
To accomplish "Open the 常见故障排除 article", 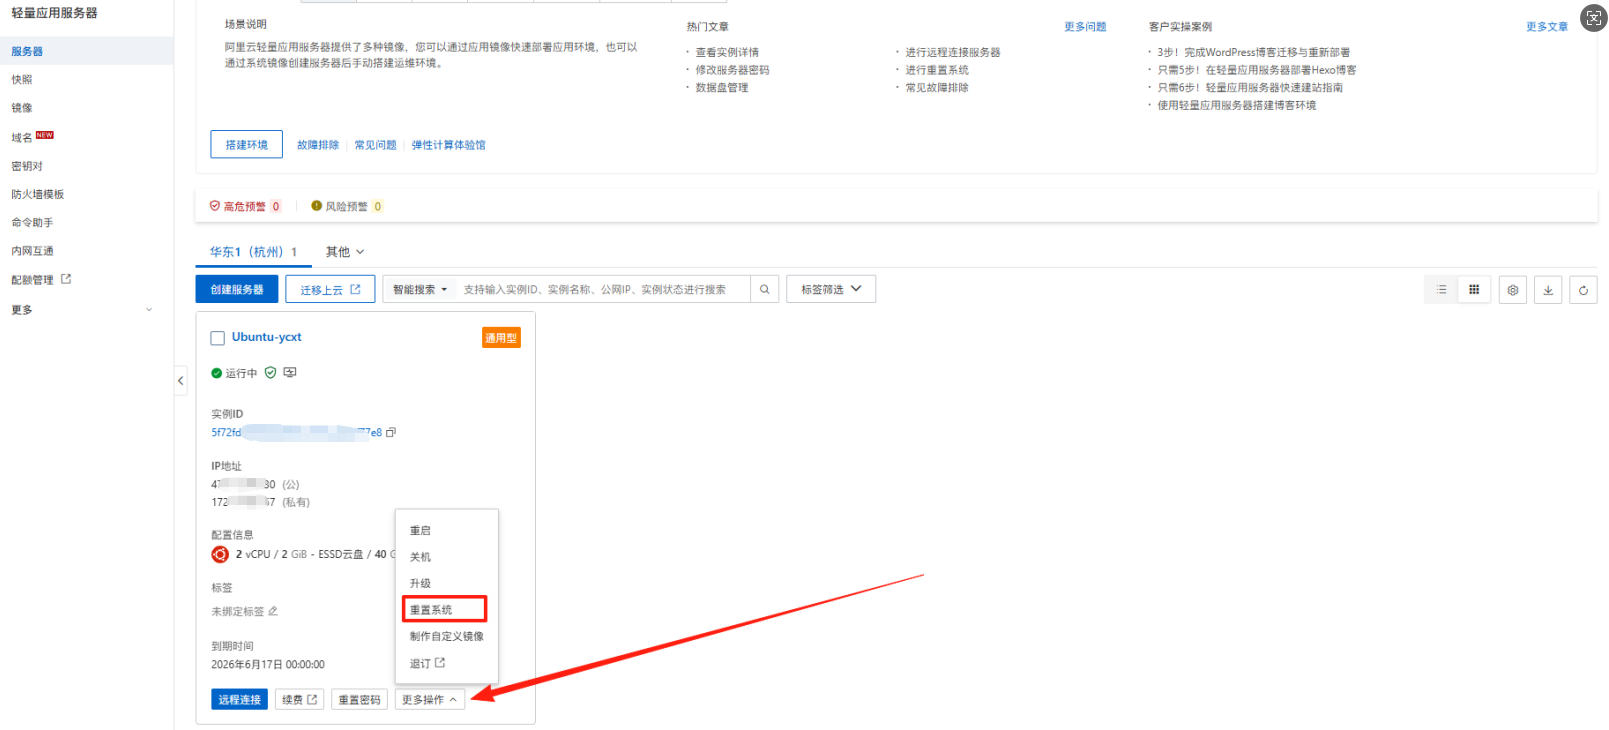I will [937, 88].
